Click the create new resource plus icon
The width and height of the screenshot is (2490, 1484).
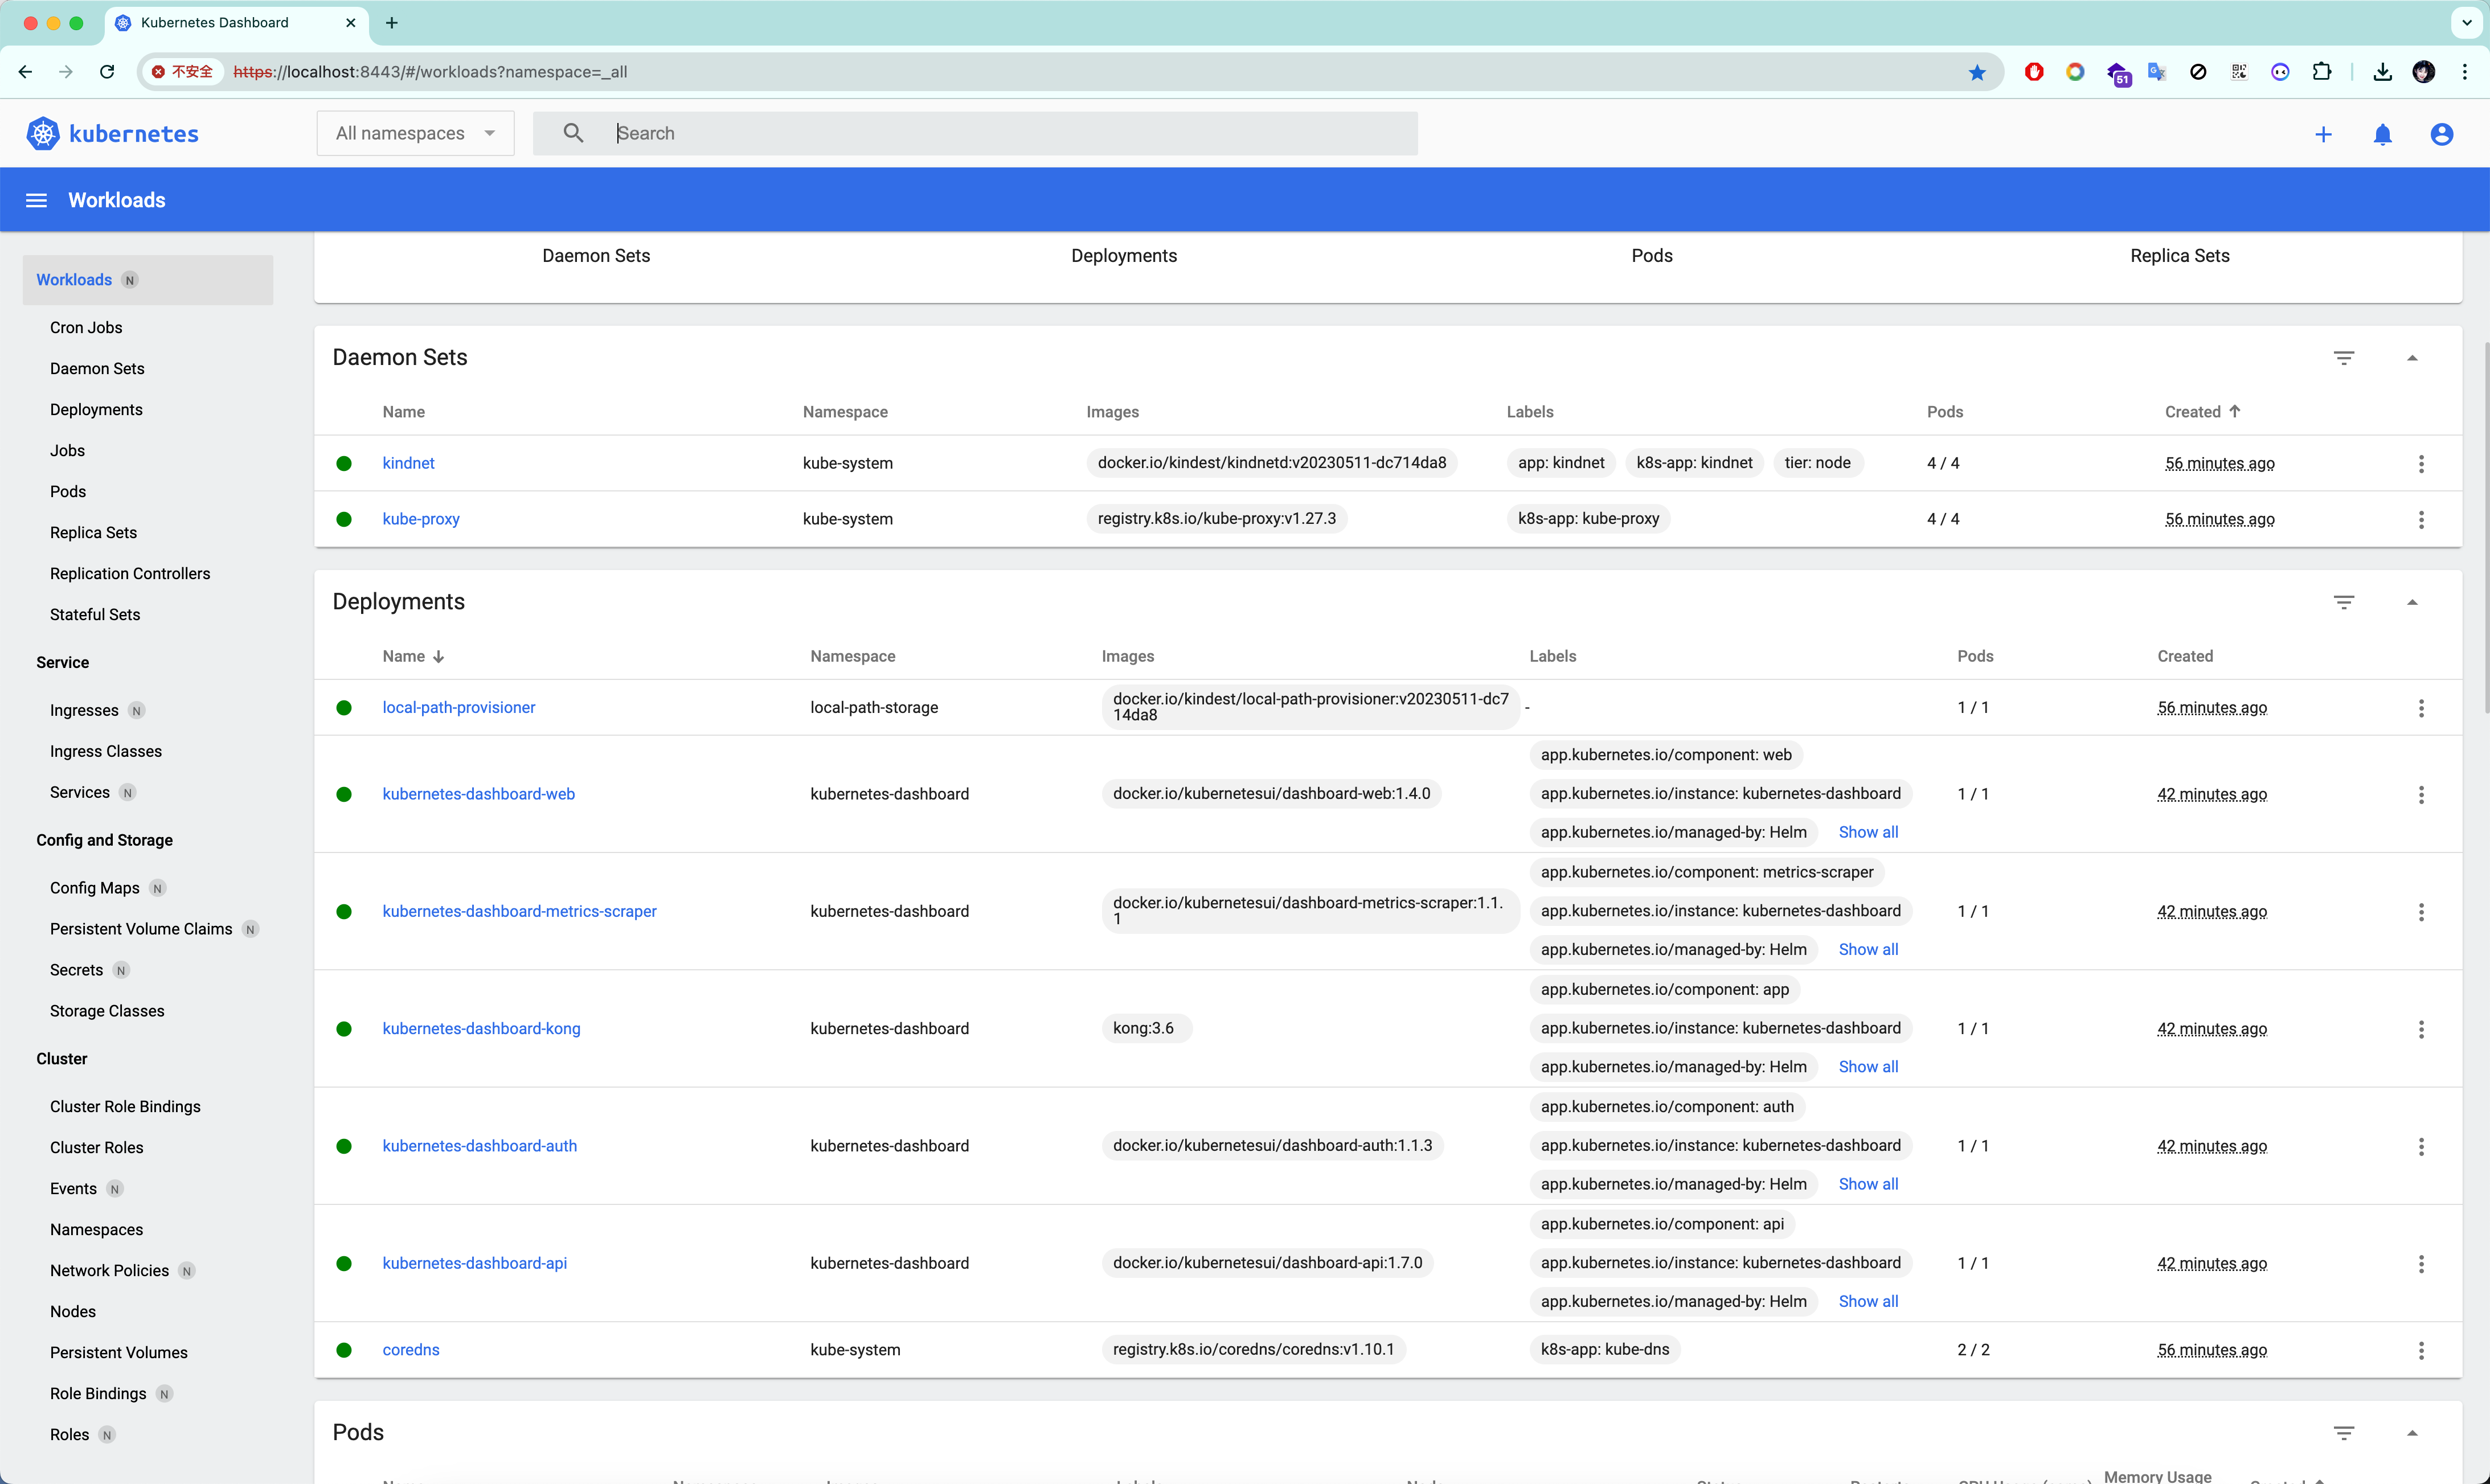point(2323,134)
